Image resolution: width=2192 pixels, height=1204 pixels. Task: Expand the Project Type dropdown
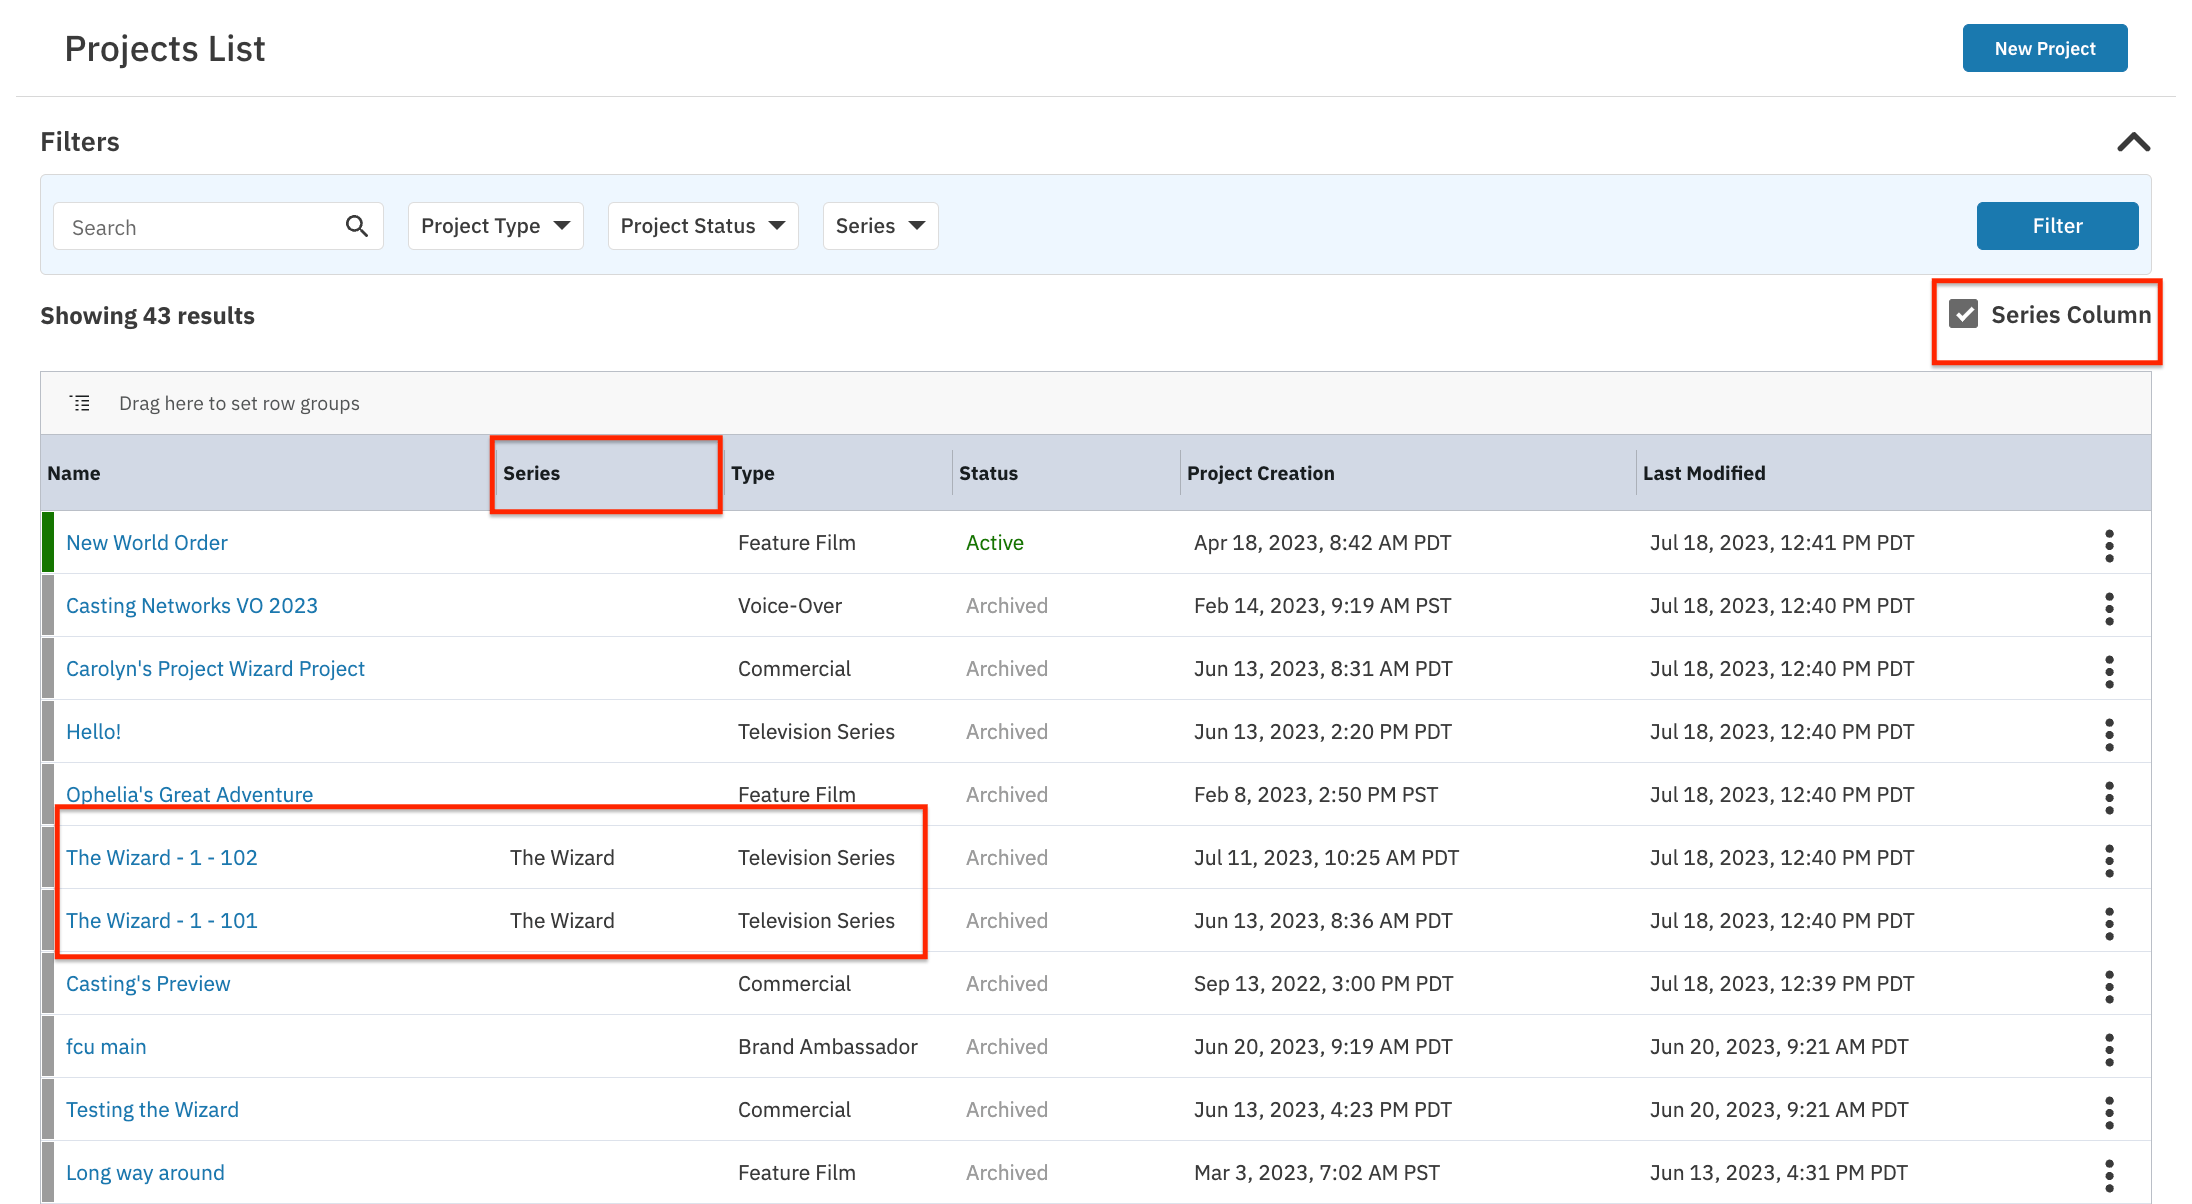[495, 226]
